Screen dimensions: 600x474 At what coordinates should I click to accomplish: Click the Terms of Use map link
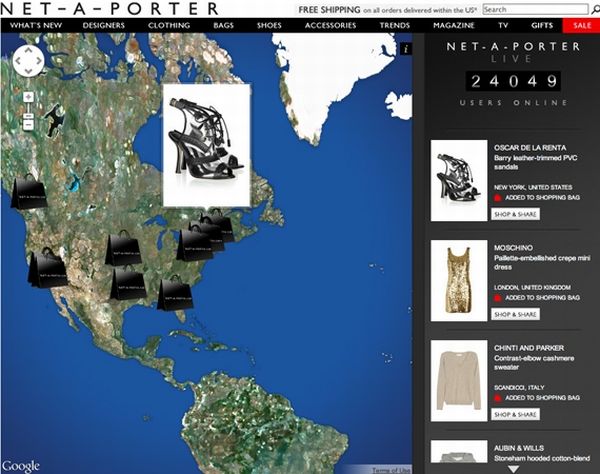[391, 471]
